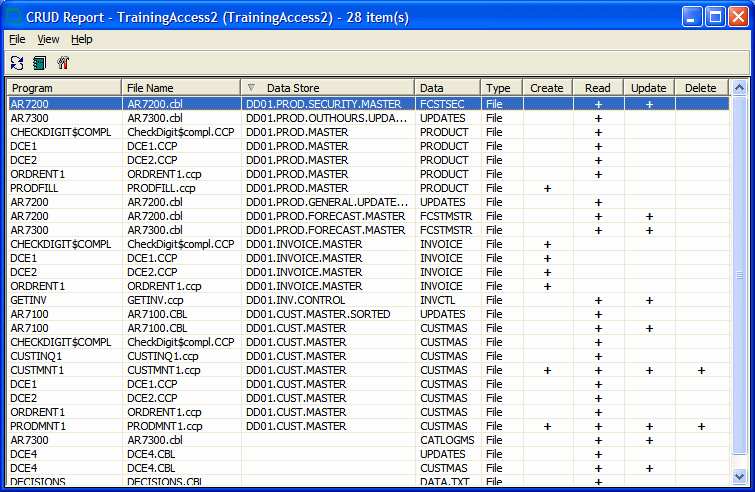Sort by the File Name column header

point(180,88)
